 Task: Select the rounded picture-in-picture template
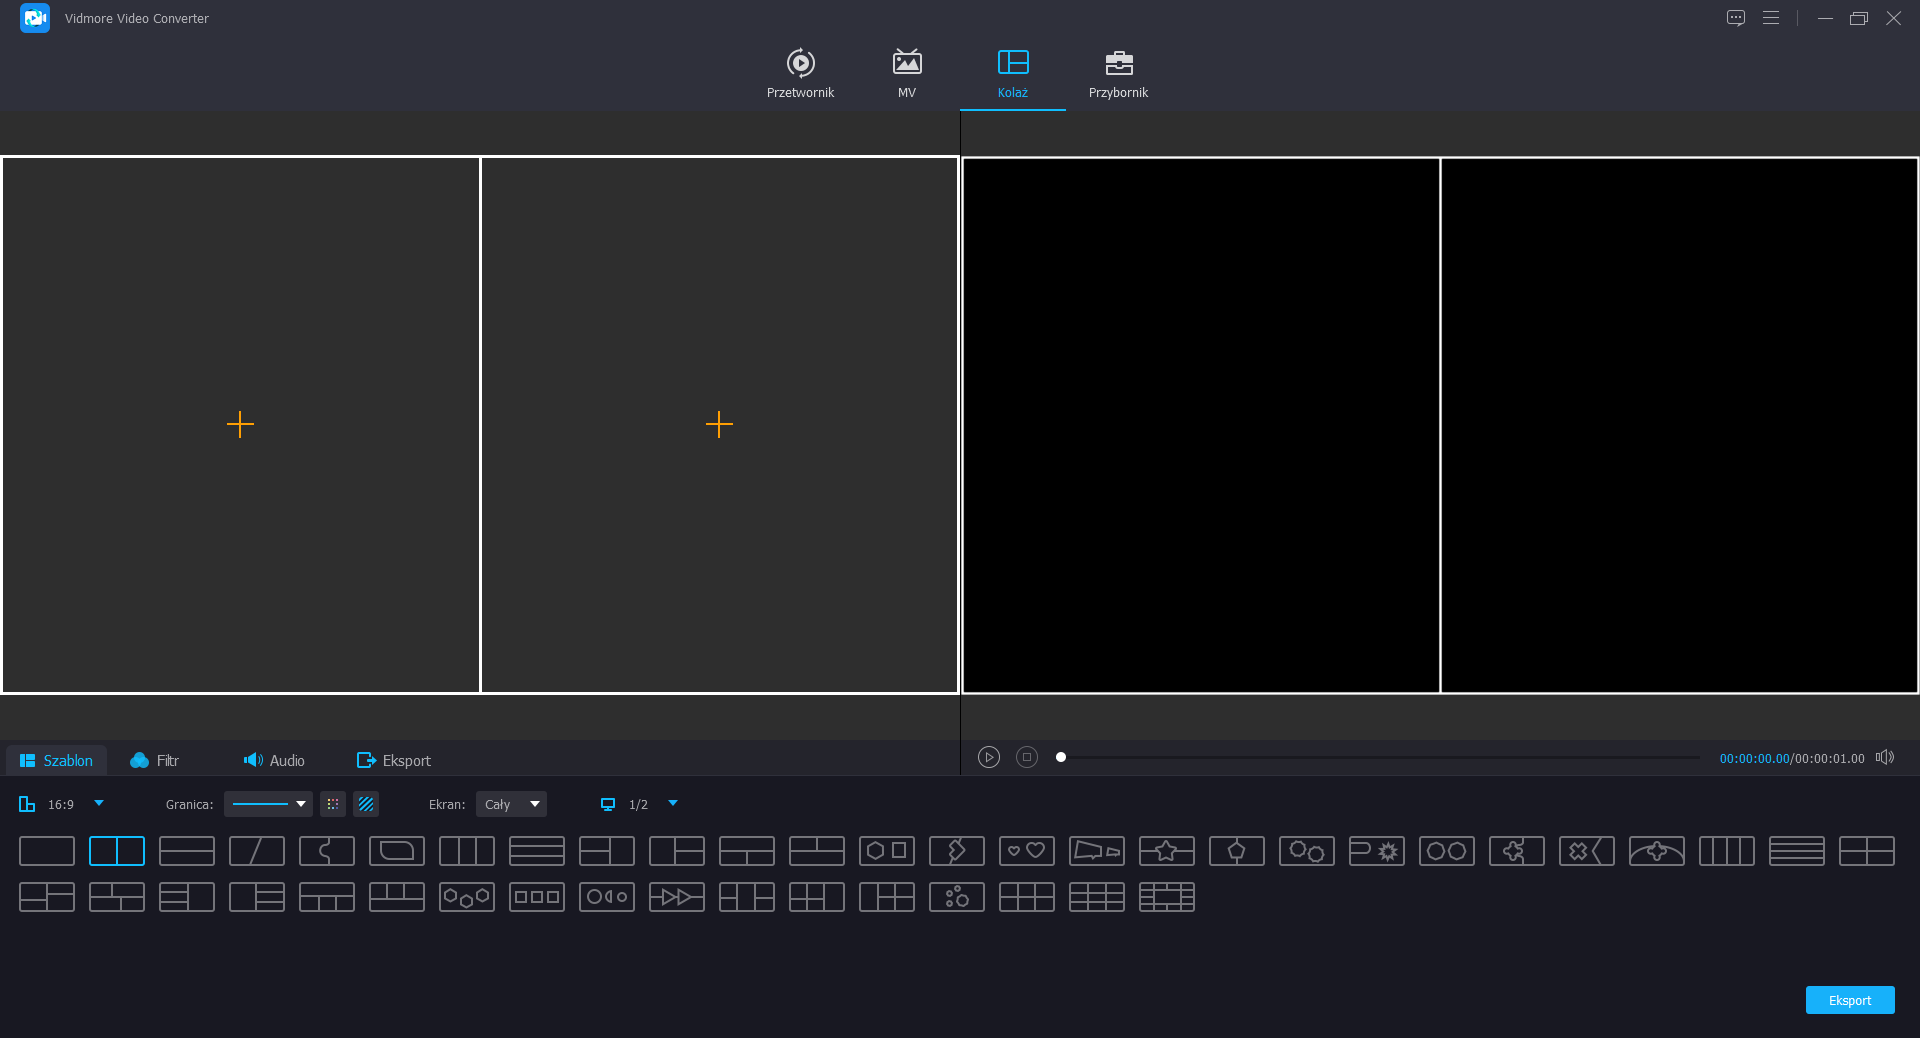(397, 851)
